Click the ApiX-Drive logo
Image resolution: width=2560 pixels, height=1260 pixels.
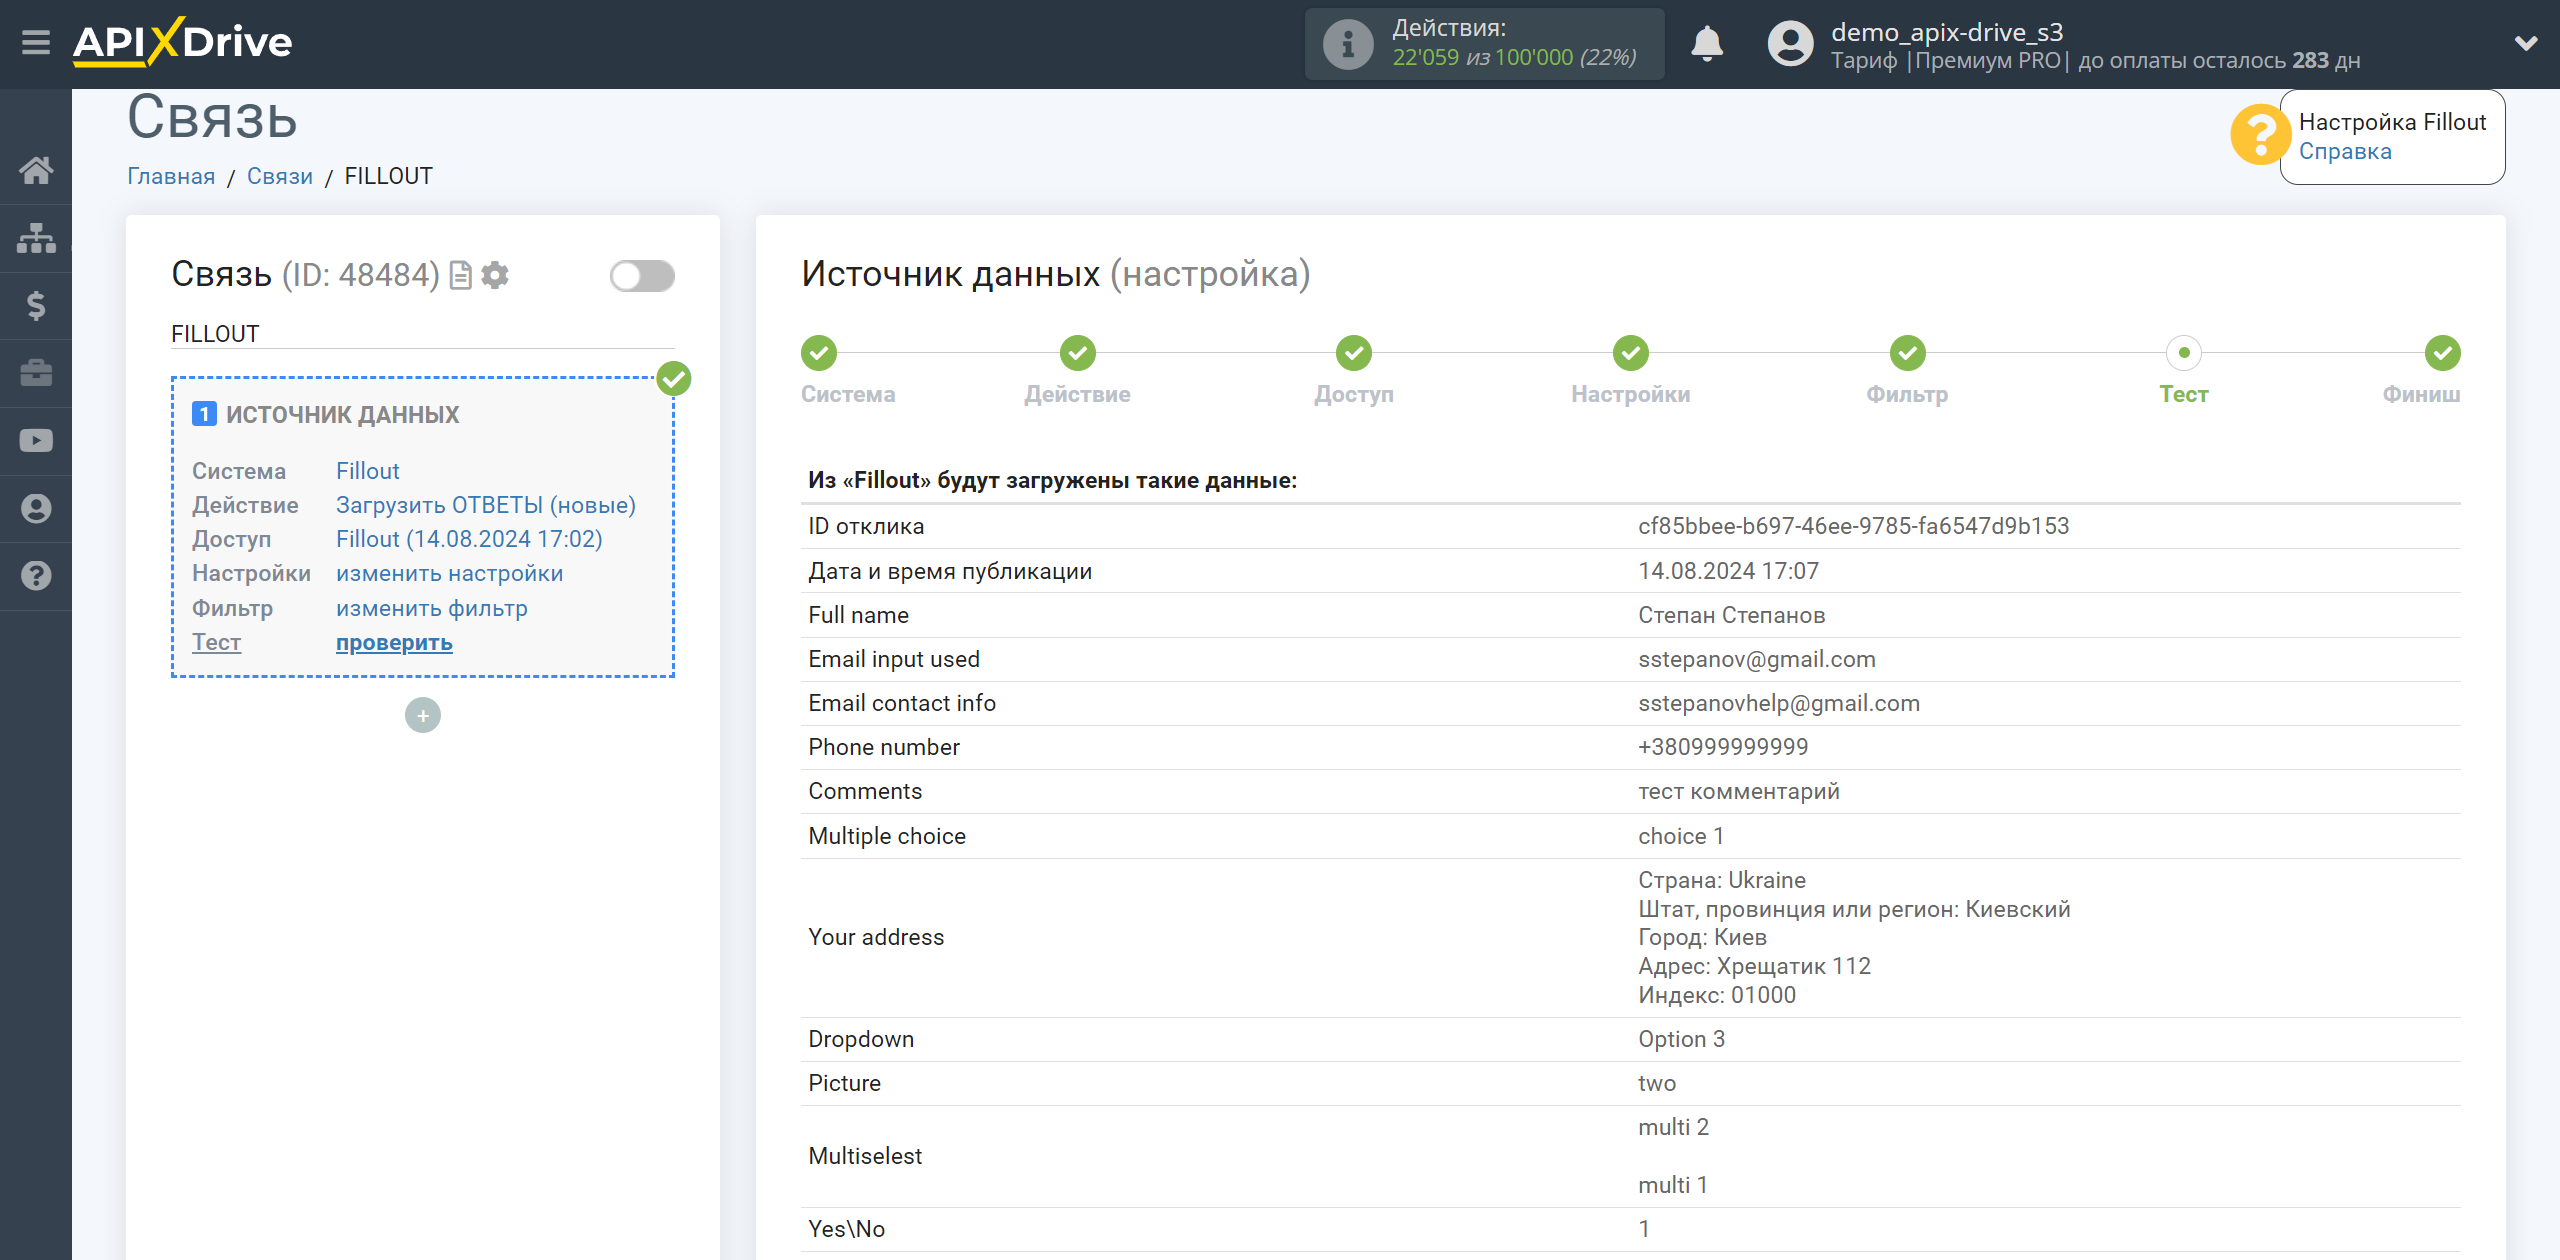pyautogui.click(x=182, y=42)
